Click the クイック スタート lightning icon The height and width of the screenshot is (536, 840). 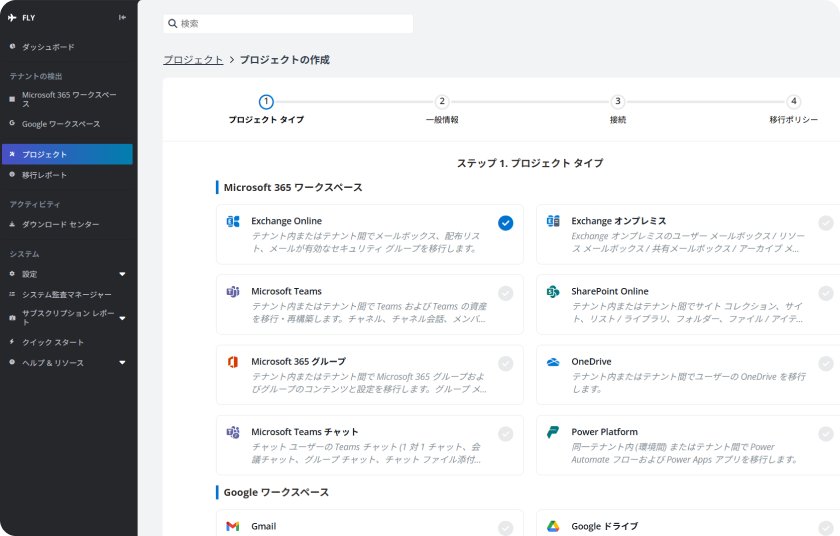pyautogui.click(x=12, y=342)
